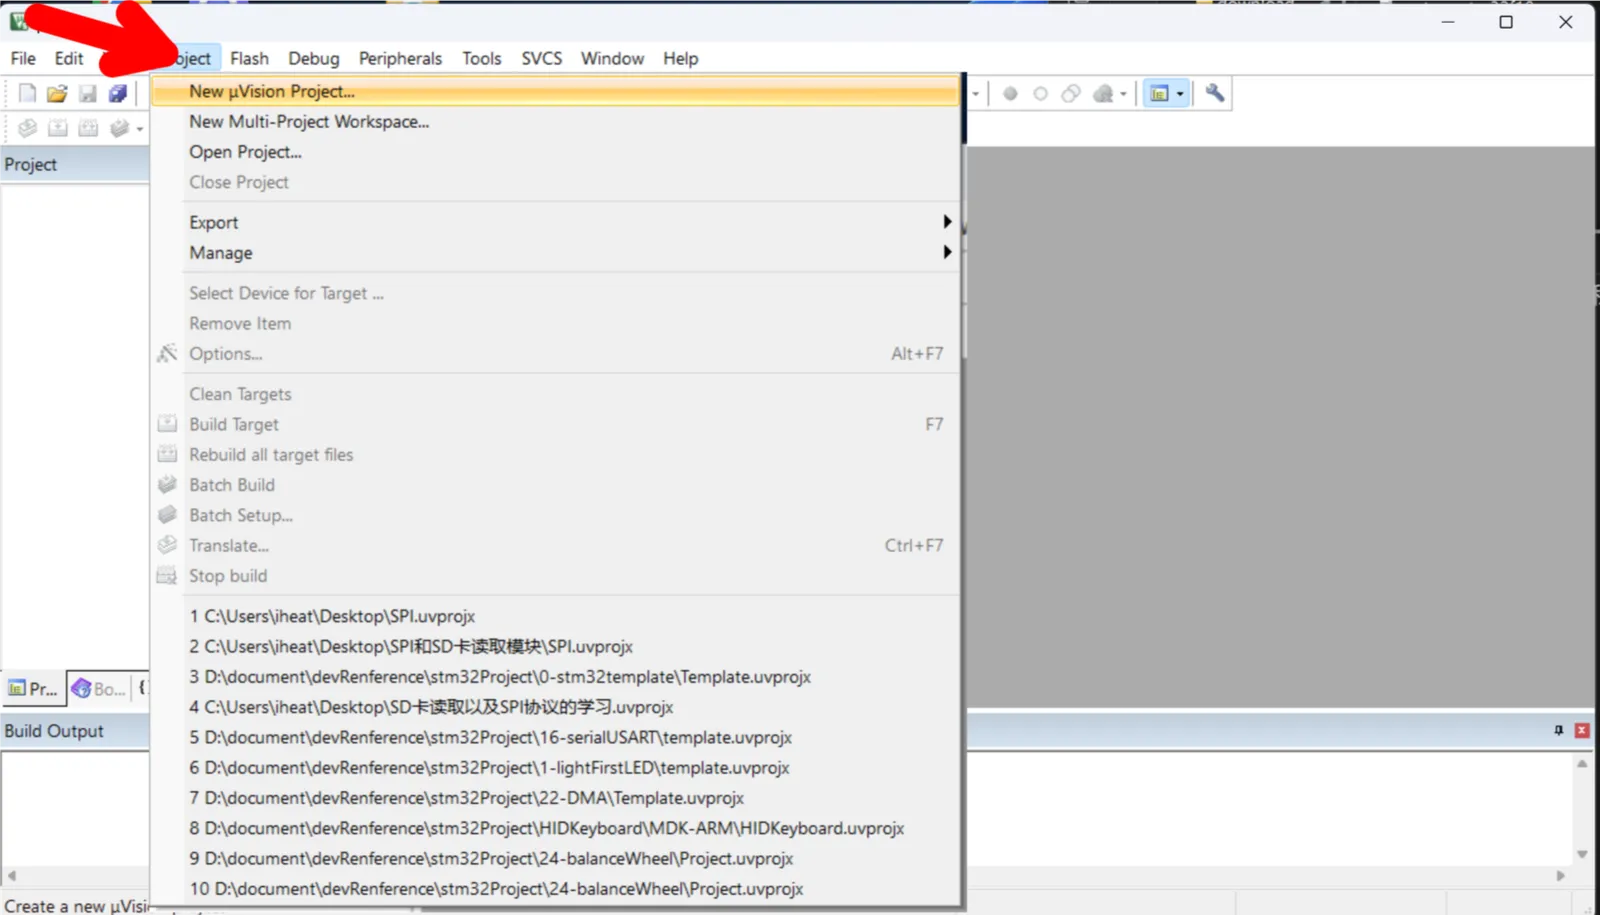Open recent project 1 SPI.uvprojx on Desktop
The image size is (1600, 915).
coord(555,616)
